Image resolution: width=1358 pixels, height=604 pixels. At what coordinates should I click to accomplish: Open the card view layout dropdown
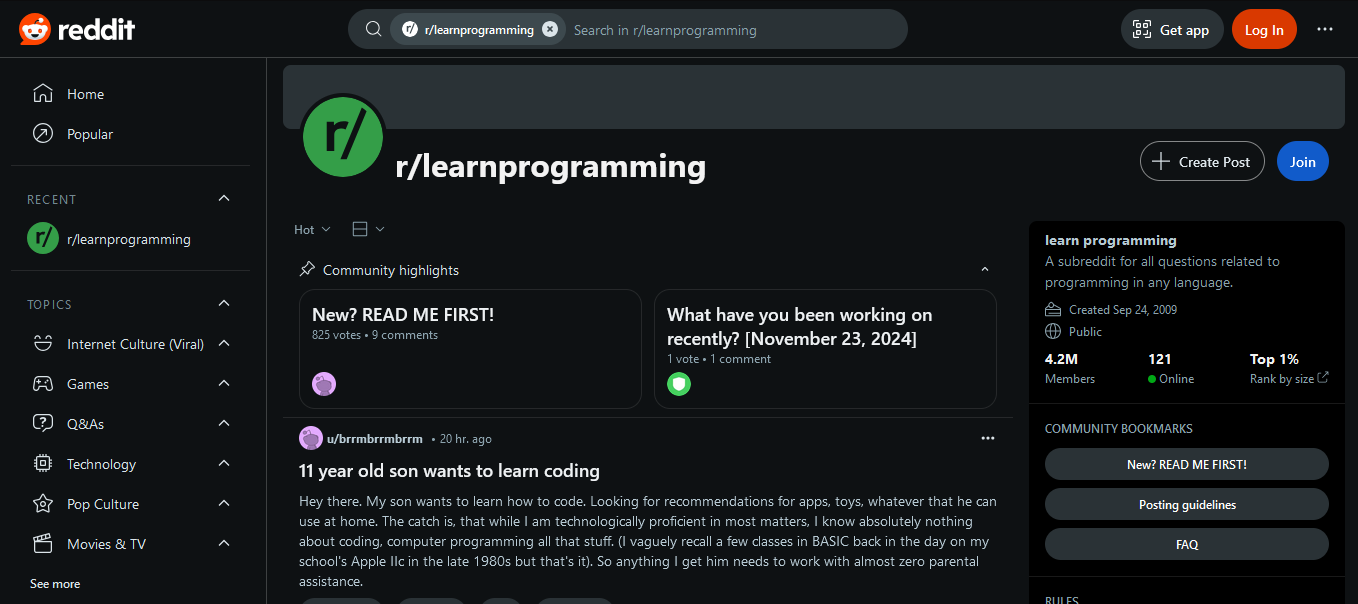[x=368, y=230]
